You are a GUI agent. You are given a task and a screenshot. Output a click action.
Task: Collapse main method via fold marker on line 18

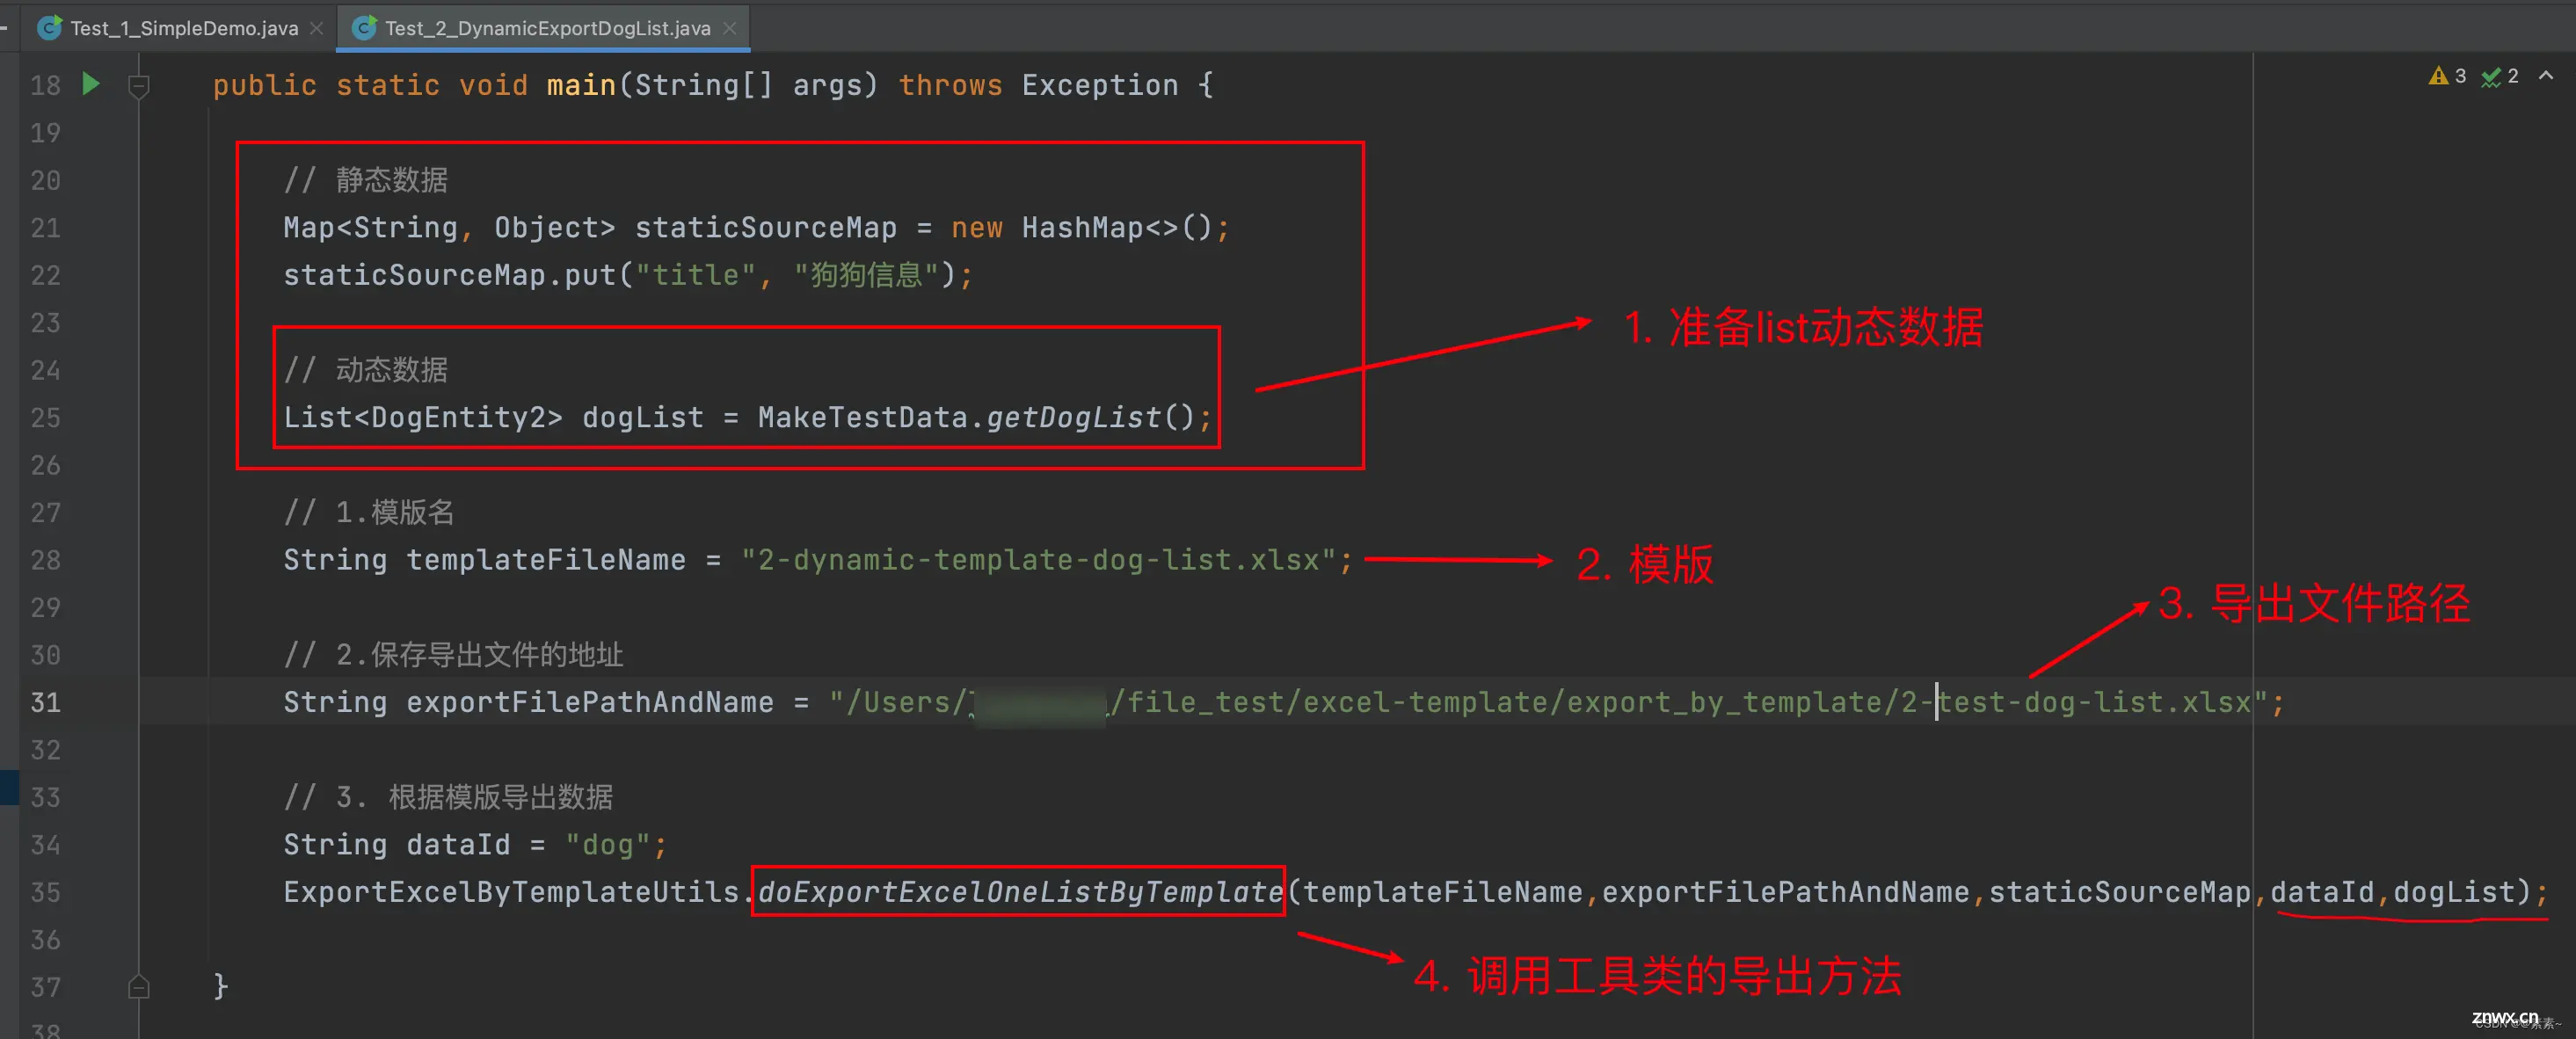click(x=139, y=87)
